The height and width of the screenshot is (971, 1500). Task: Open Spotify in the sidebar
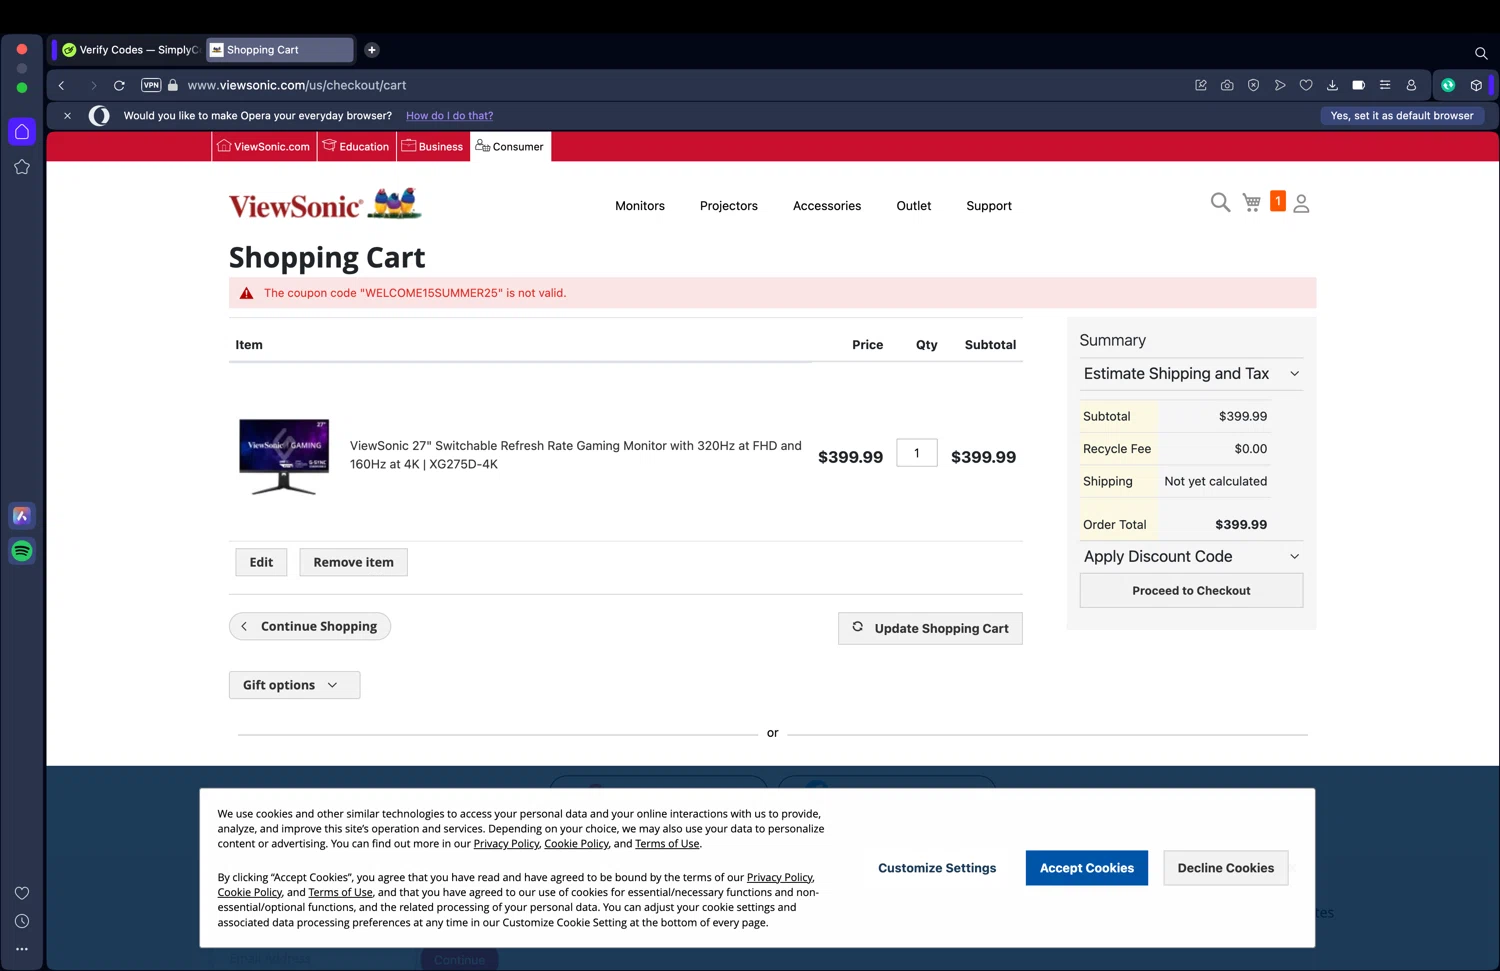coord(22,551)
